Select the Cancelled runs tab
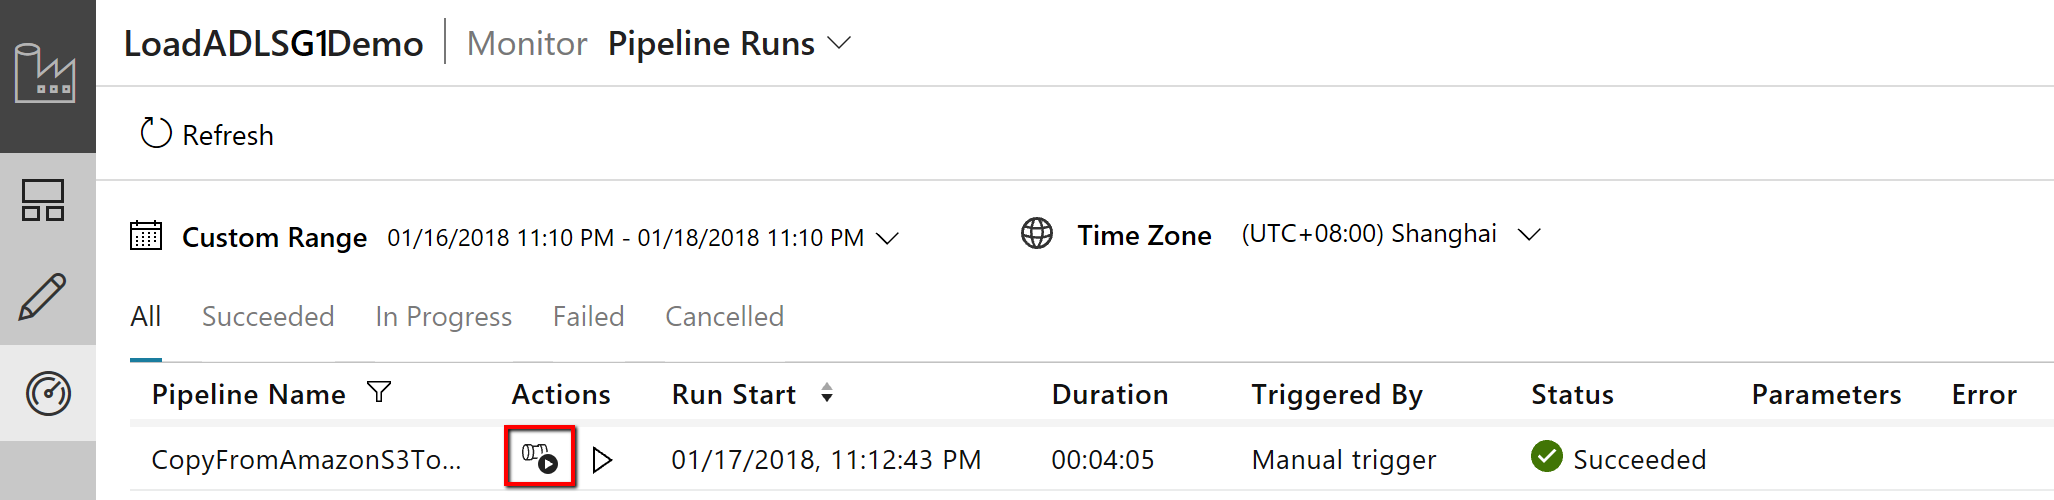 (724, 317)
